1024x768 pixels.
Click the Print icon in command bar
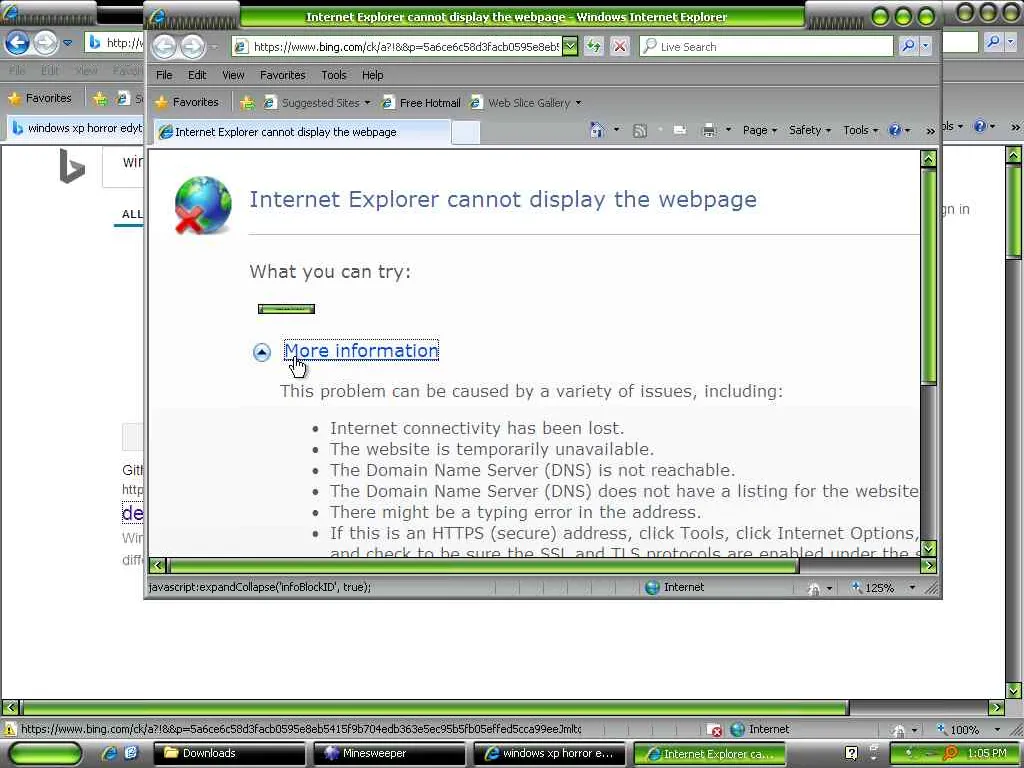tap(709, 131)
